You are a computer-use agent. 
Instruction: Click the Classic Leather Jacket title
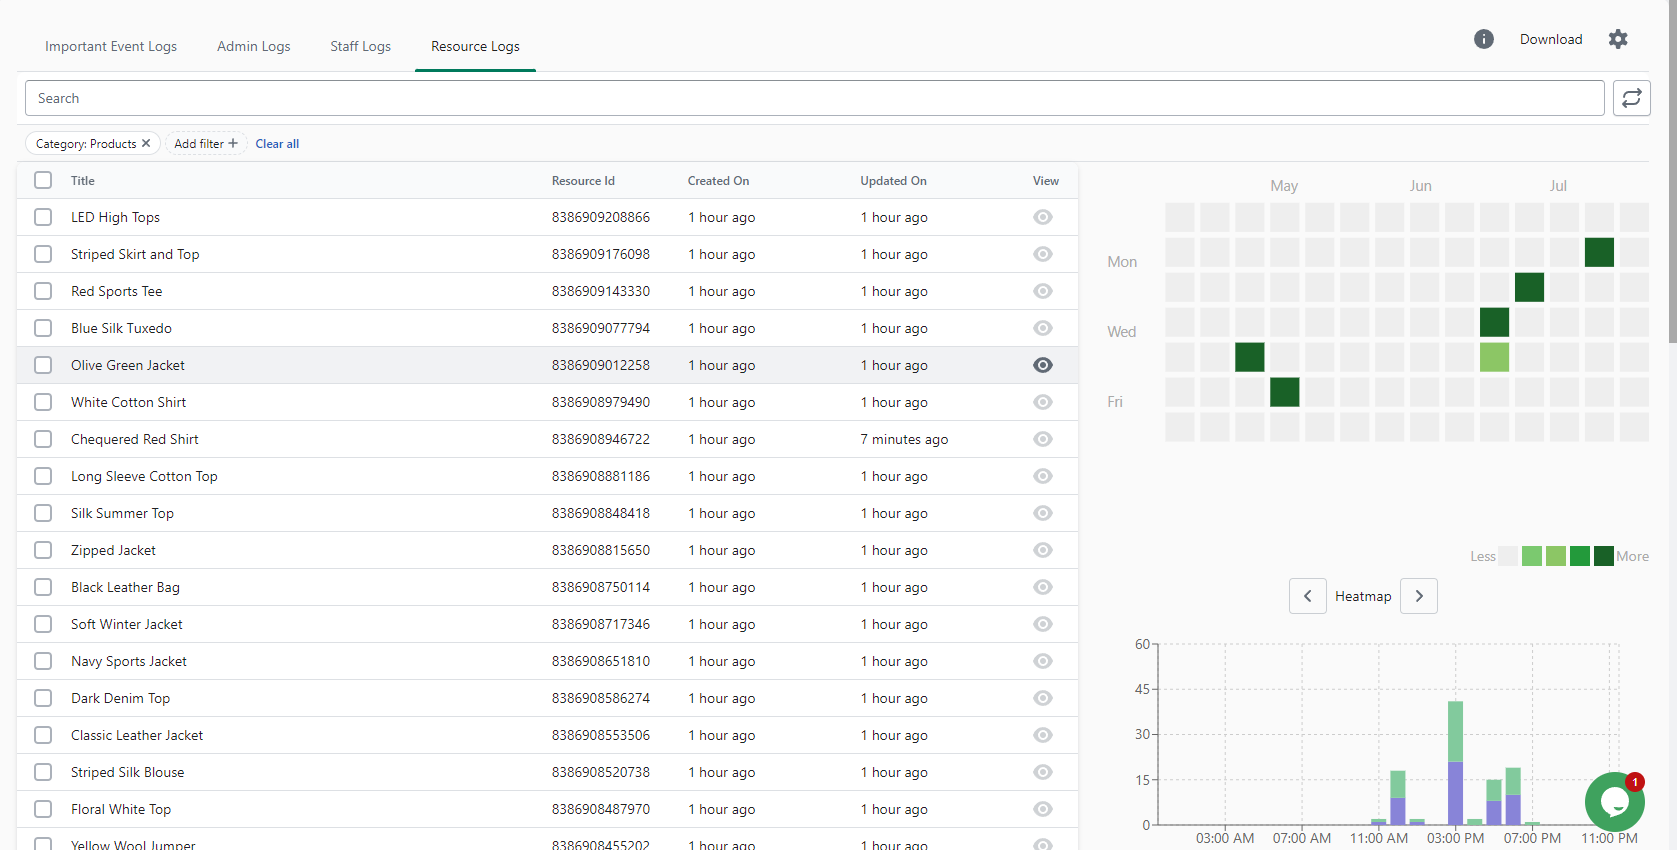click(x=137, y=735)
